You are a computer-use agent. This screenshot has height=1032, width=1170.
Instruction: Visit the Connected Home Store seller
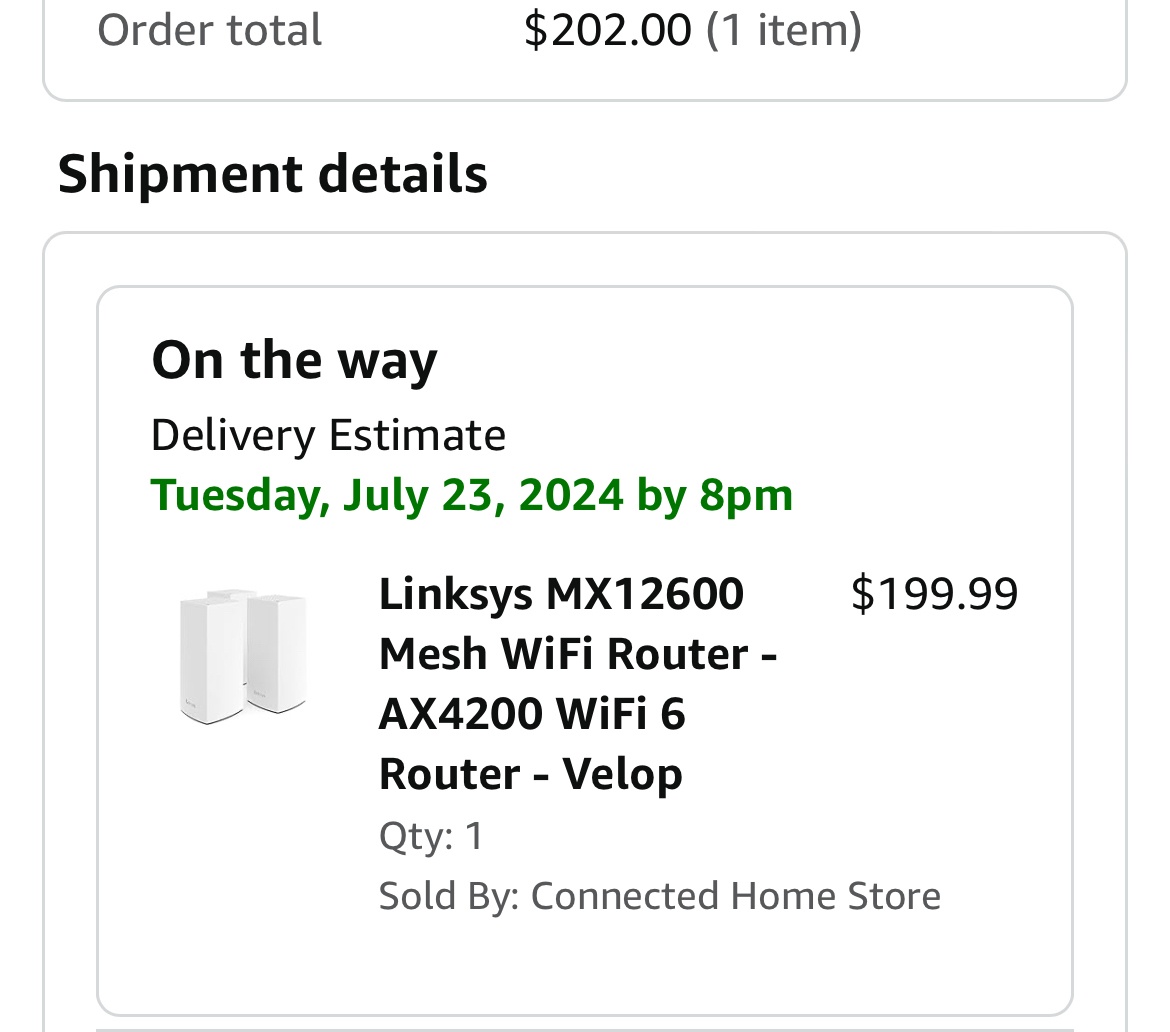point(735,896)
